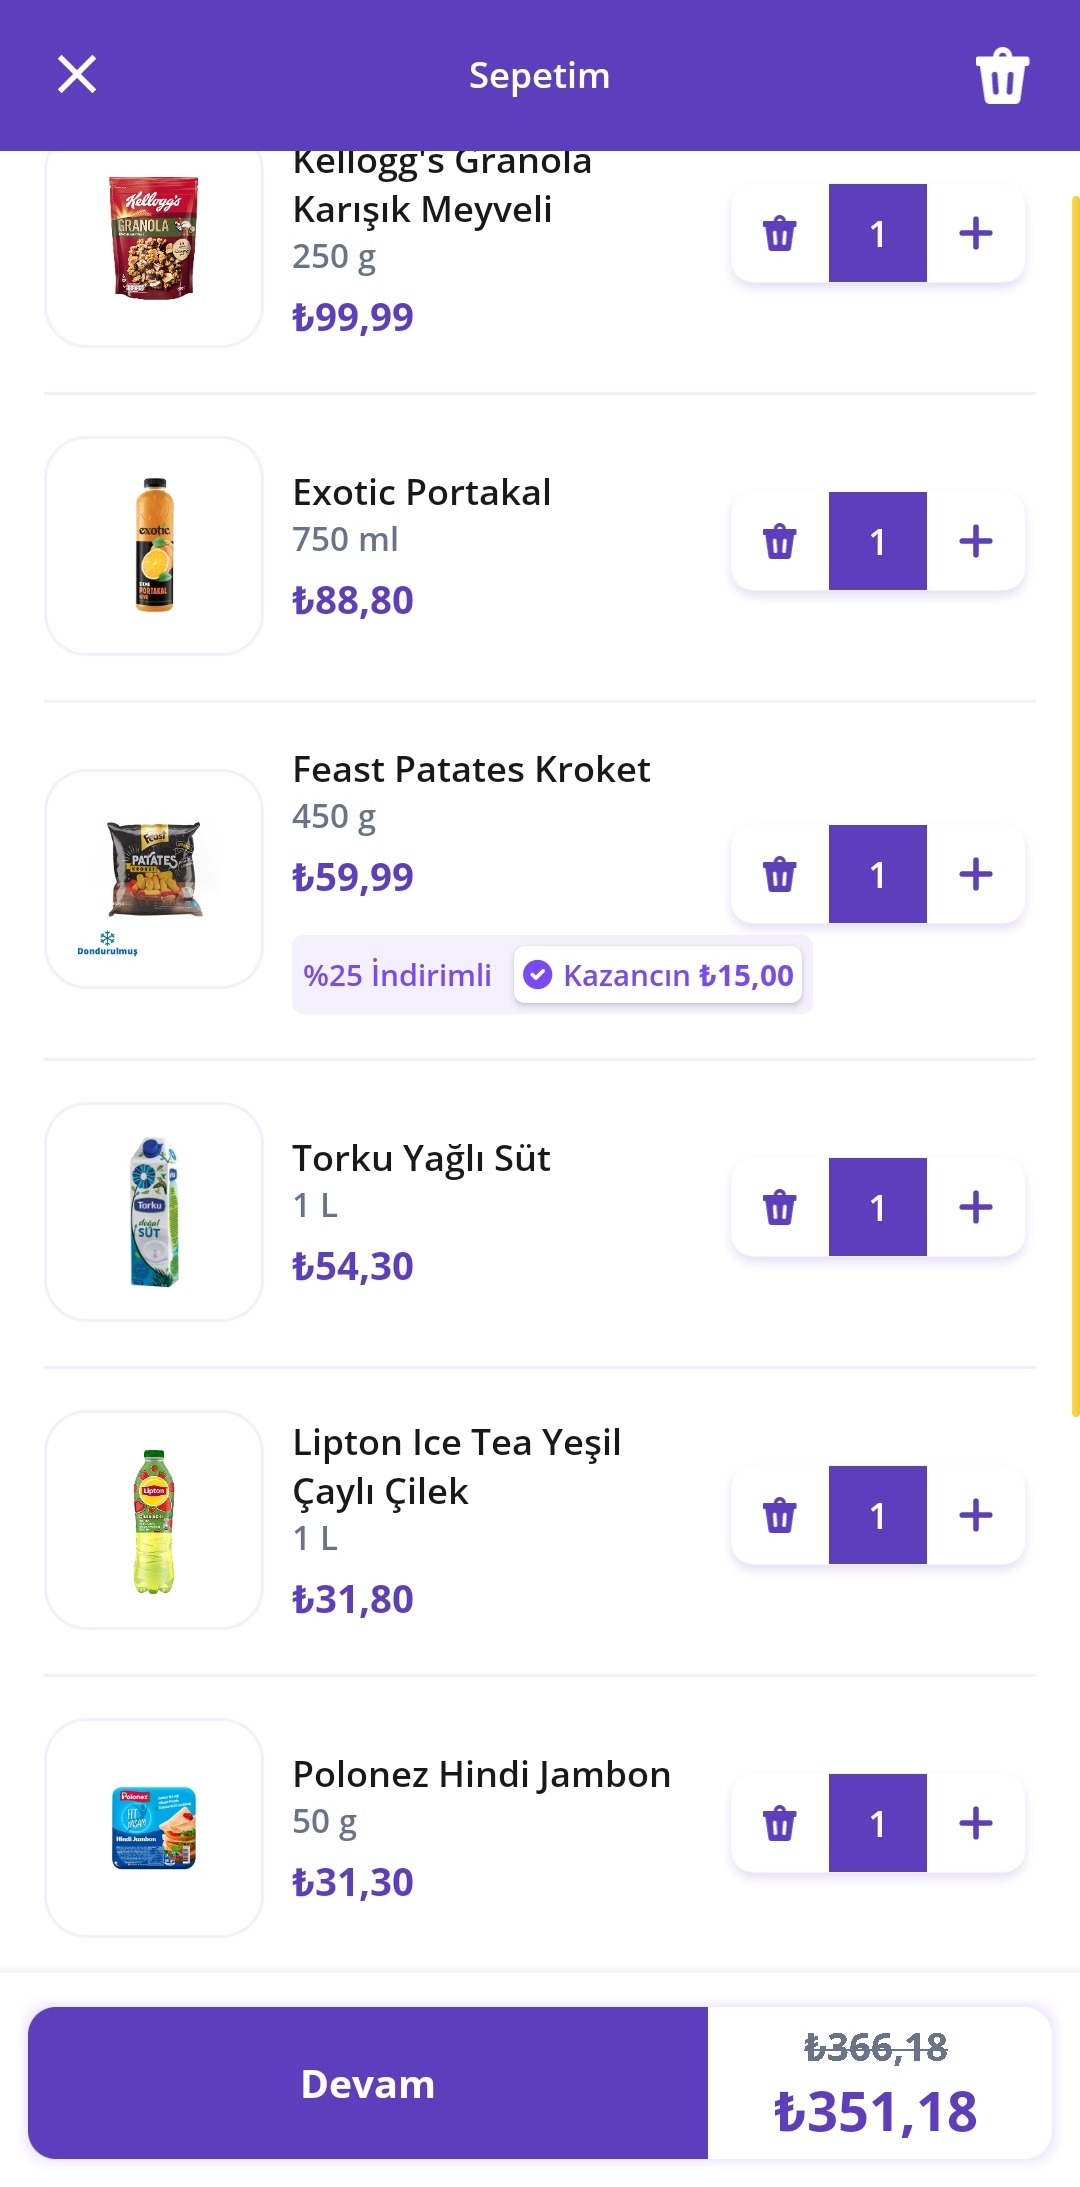Click the yellow vertical scrollbar

click(x=1075, y=800)
